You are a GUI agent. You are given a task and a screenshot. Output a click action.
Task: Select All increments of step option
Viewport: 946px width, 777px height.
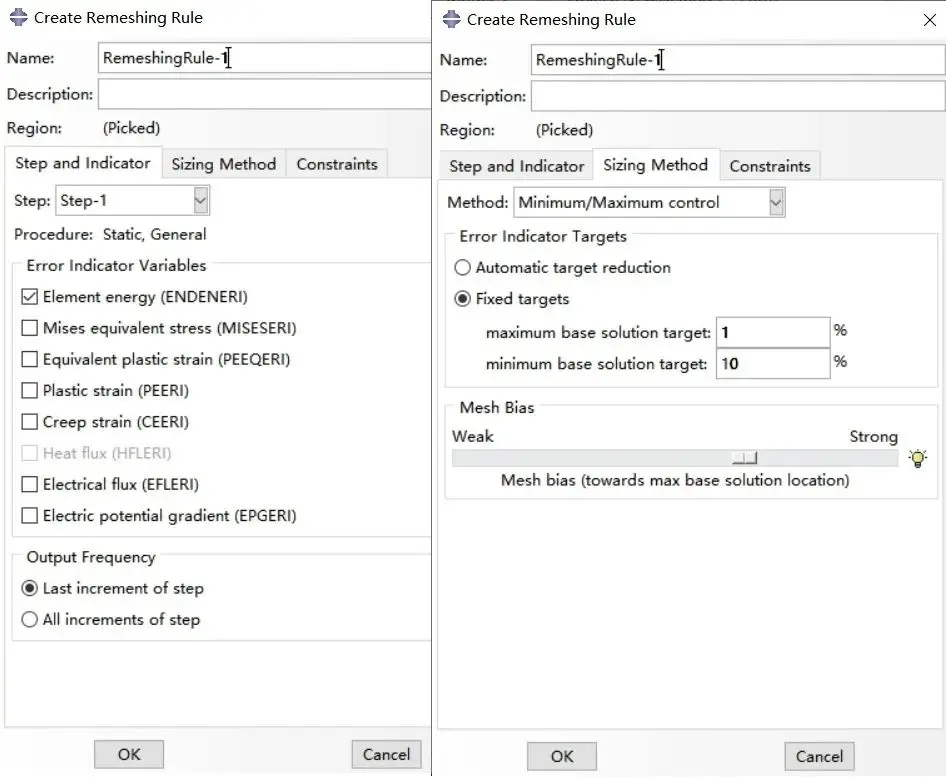29,620
